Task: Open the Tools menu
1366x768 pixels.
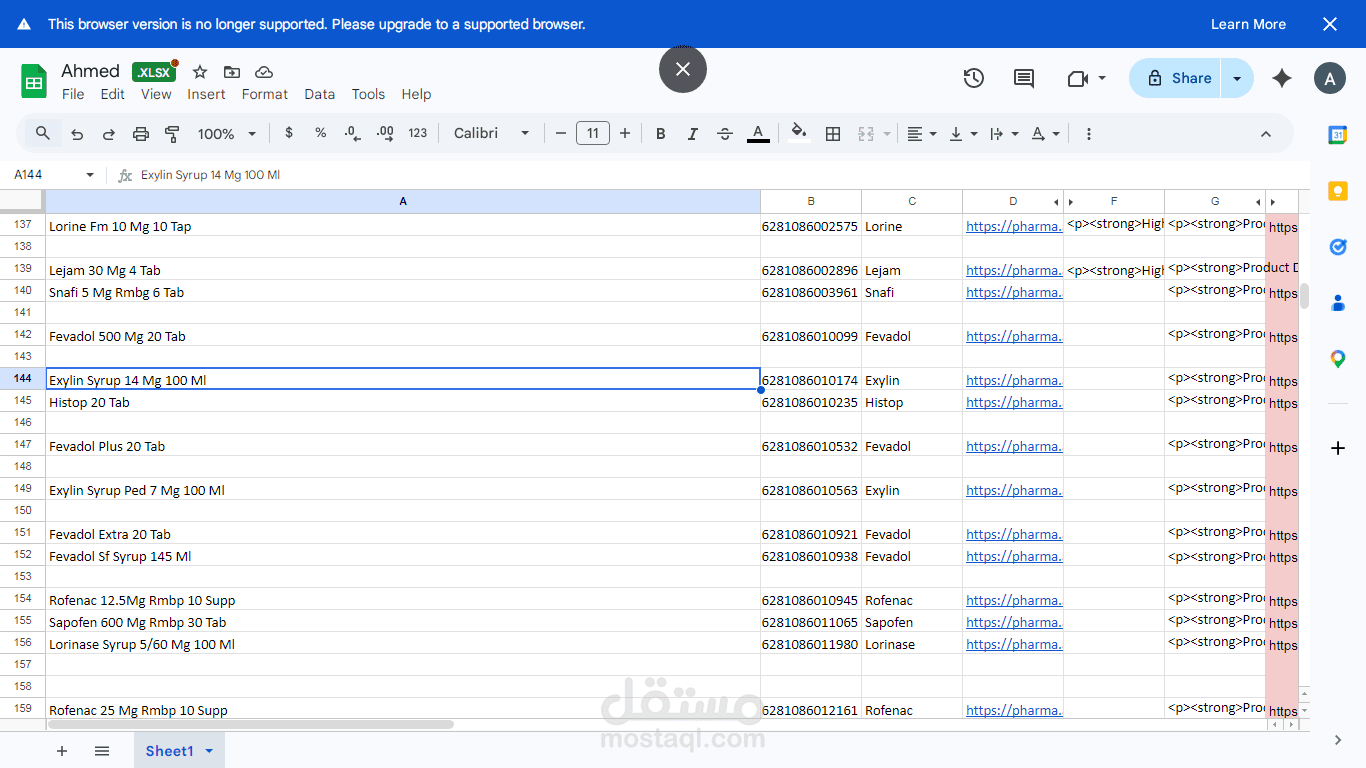Action: 368,94
